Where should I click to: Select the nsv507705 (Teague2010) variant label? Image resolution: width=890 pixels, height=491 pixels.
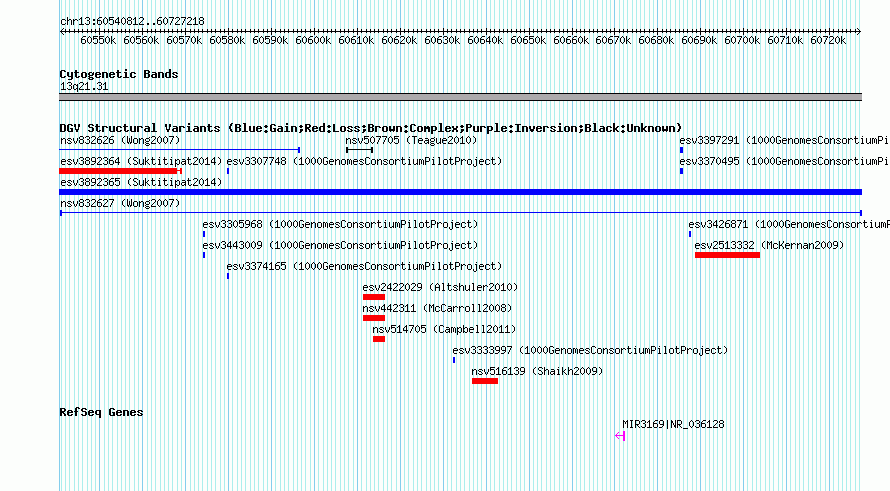click(411, 140)
